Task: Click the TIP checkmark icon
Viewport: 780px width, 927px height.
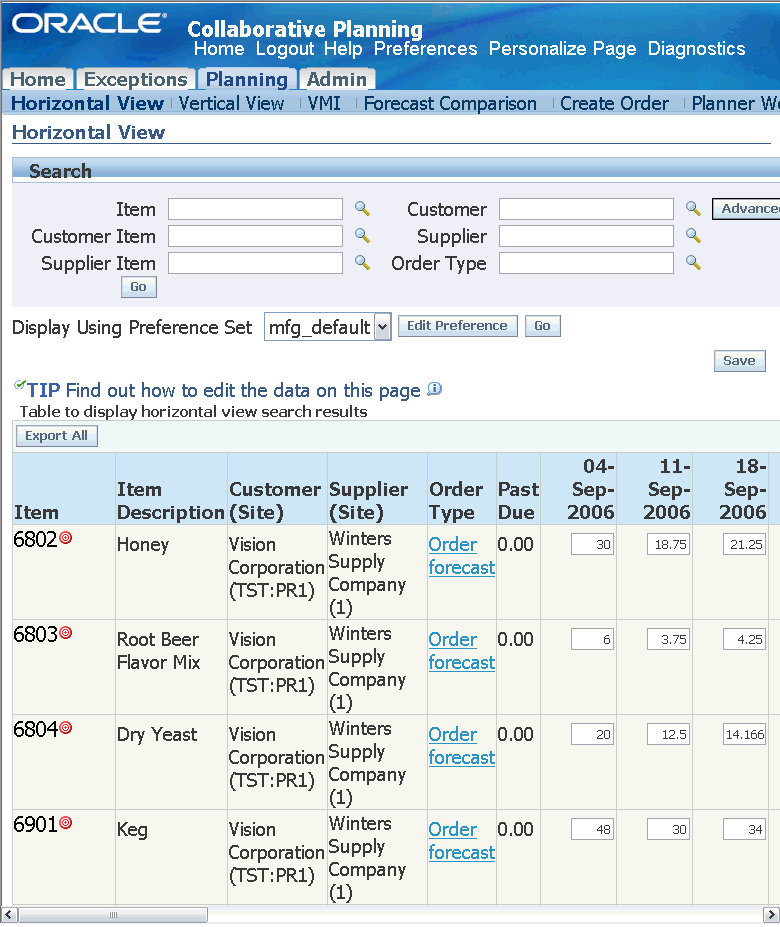Action: tap(20, 385)
